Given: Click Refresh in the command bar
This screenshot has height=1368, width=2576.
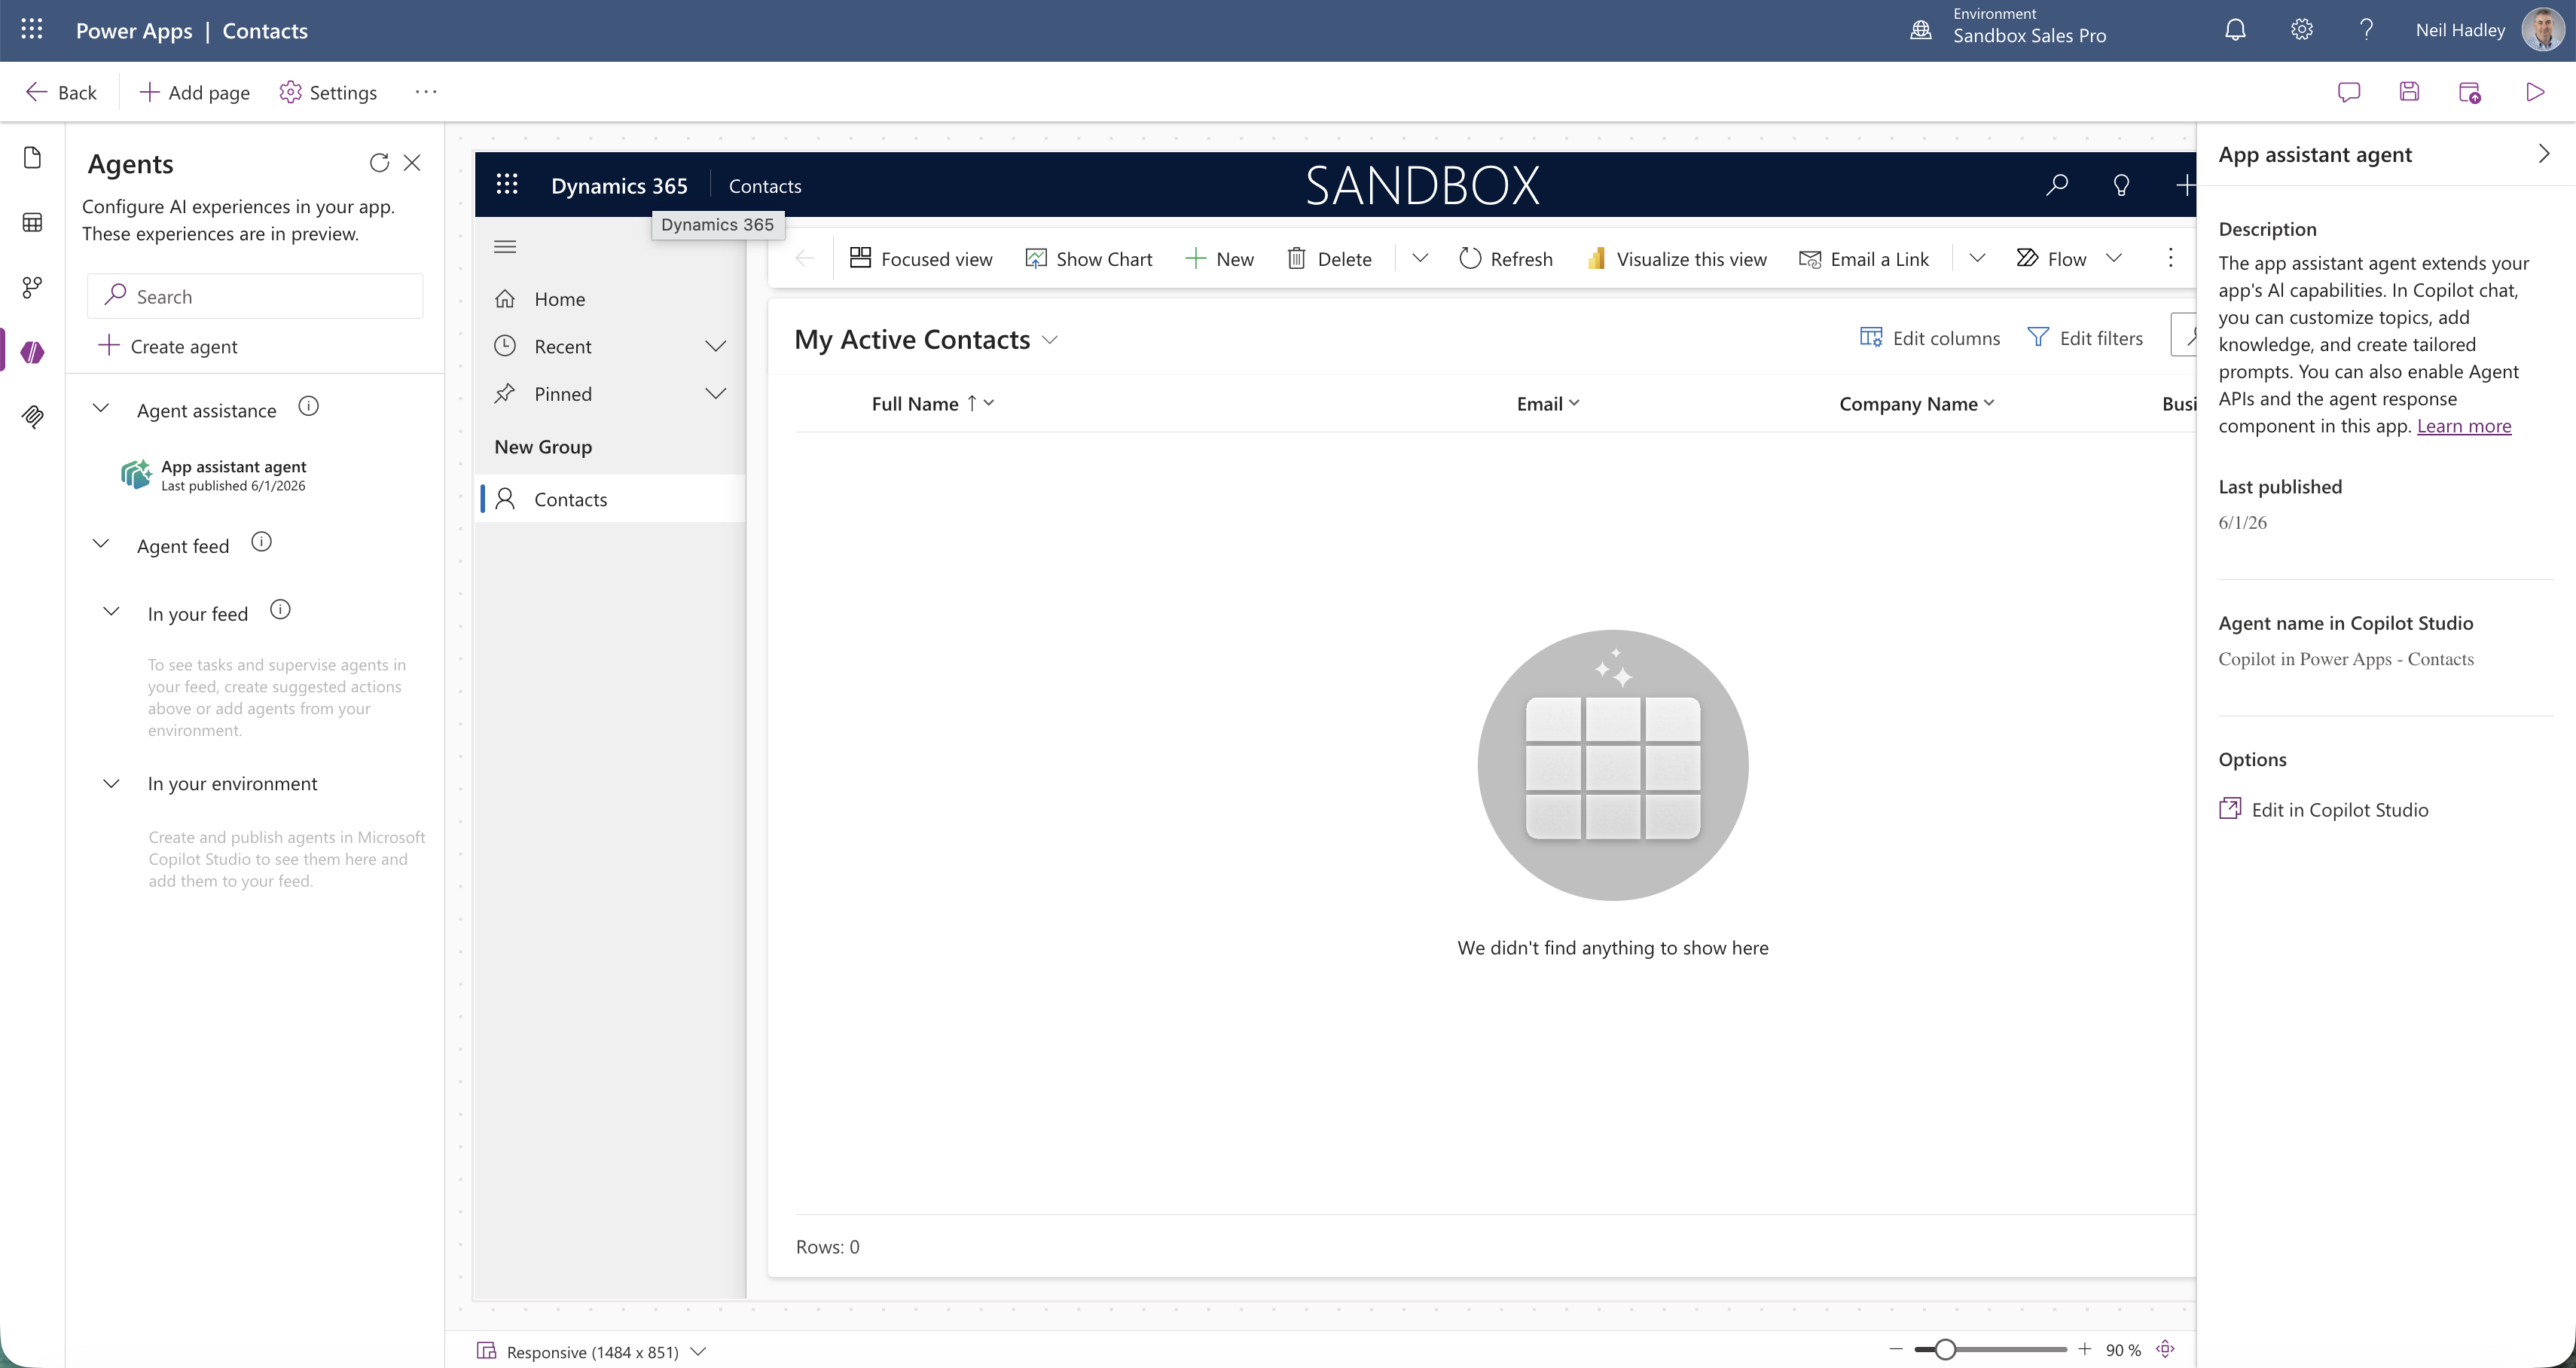Looking at the screenshot, I should pyautogui.click(x=1505, y=259).
